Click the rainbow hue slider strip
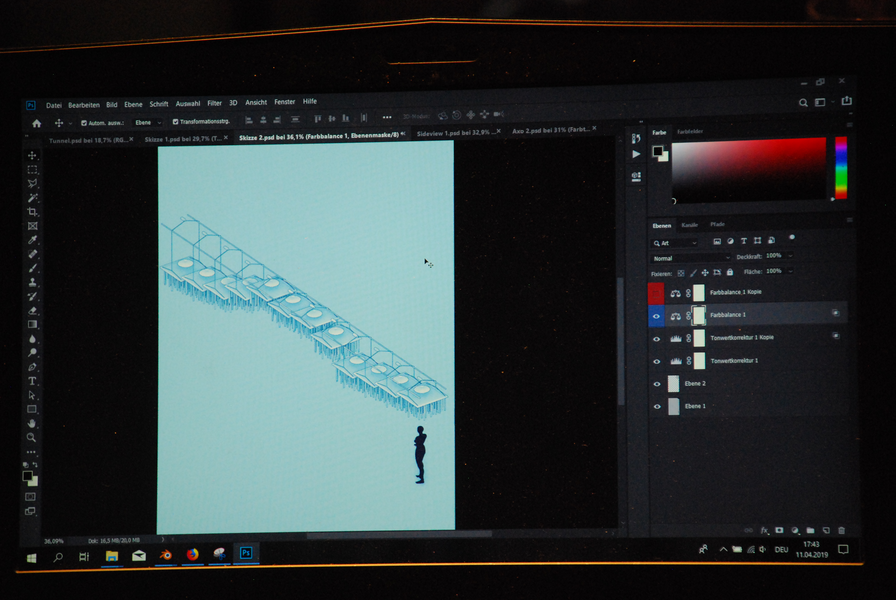The image size is (896, 600). (841, 167)
